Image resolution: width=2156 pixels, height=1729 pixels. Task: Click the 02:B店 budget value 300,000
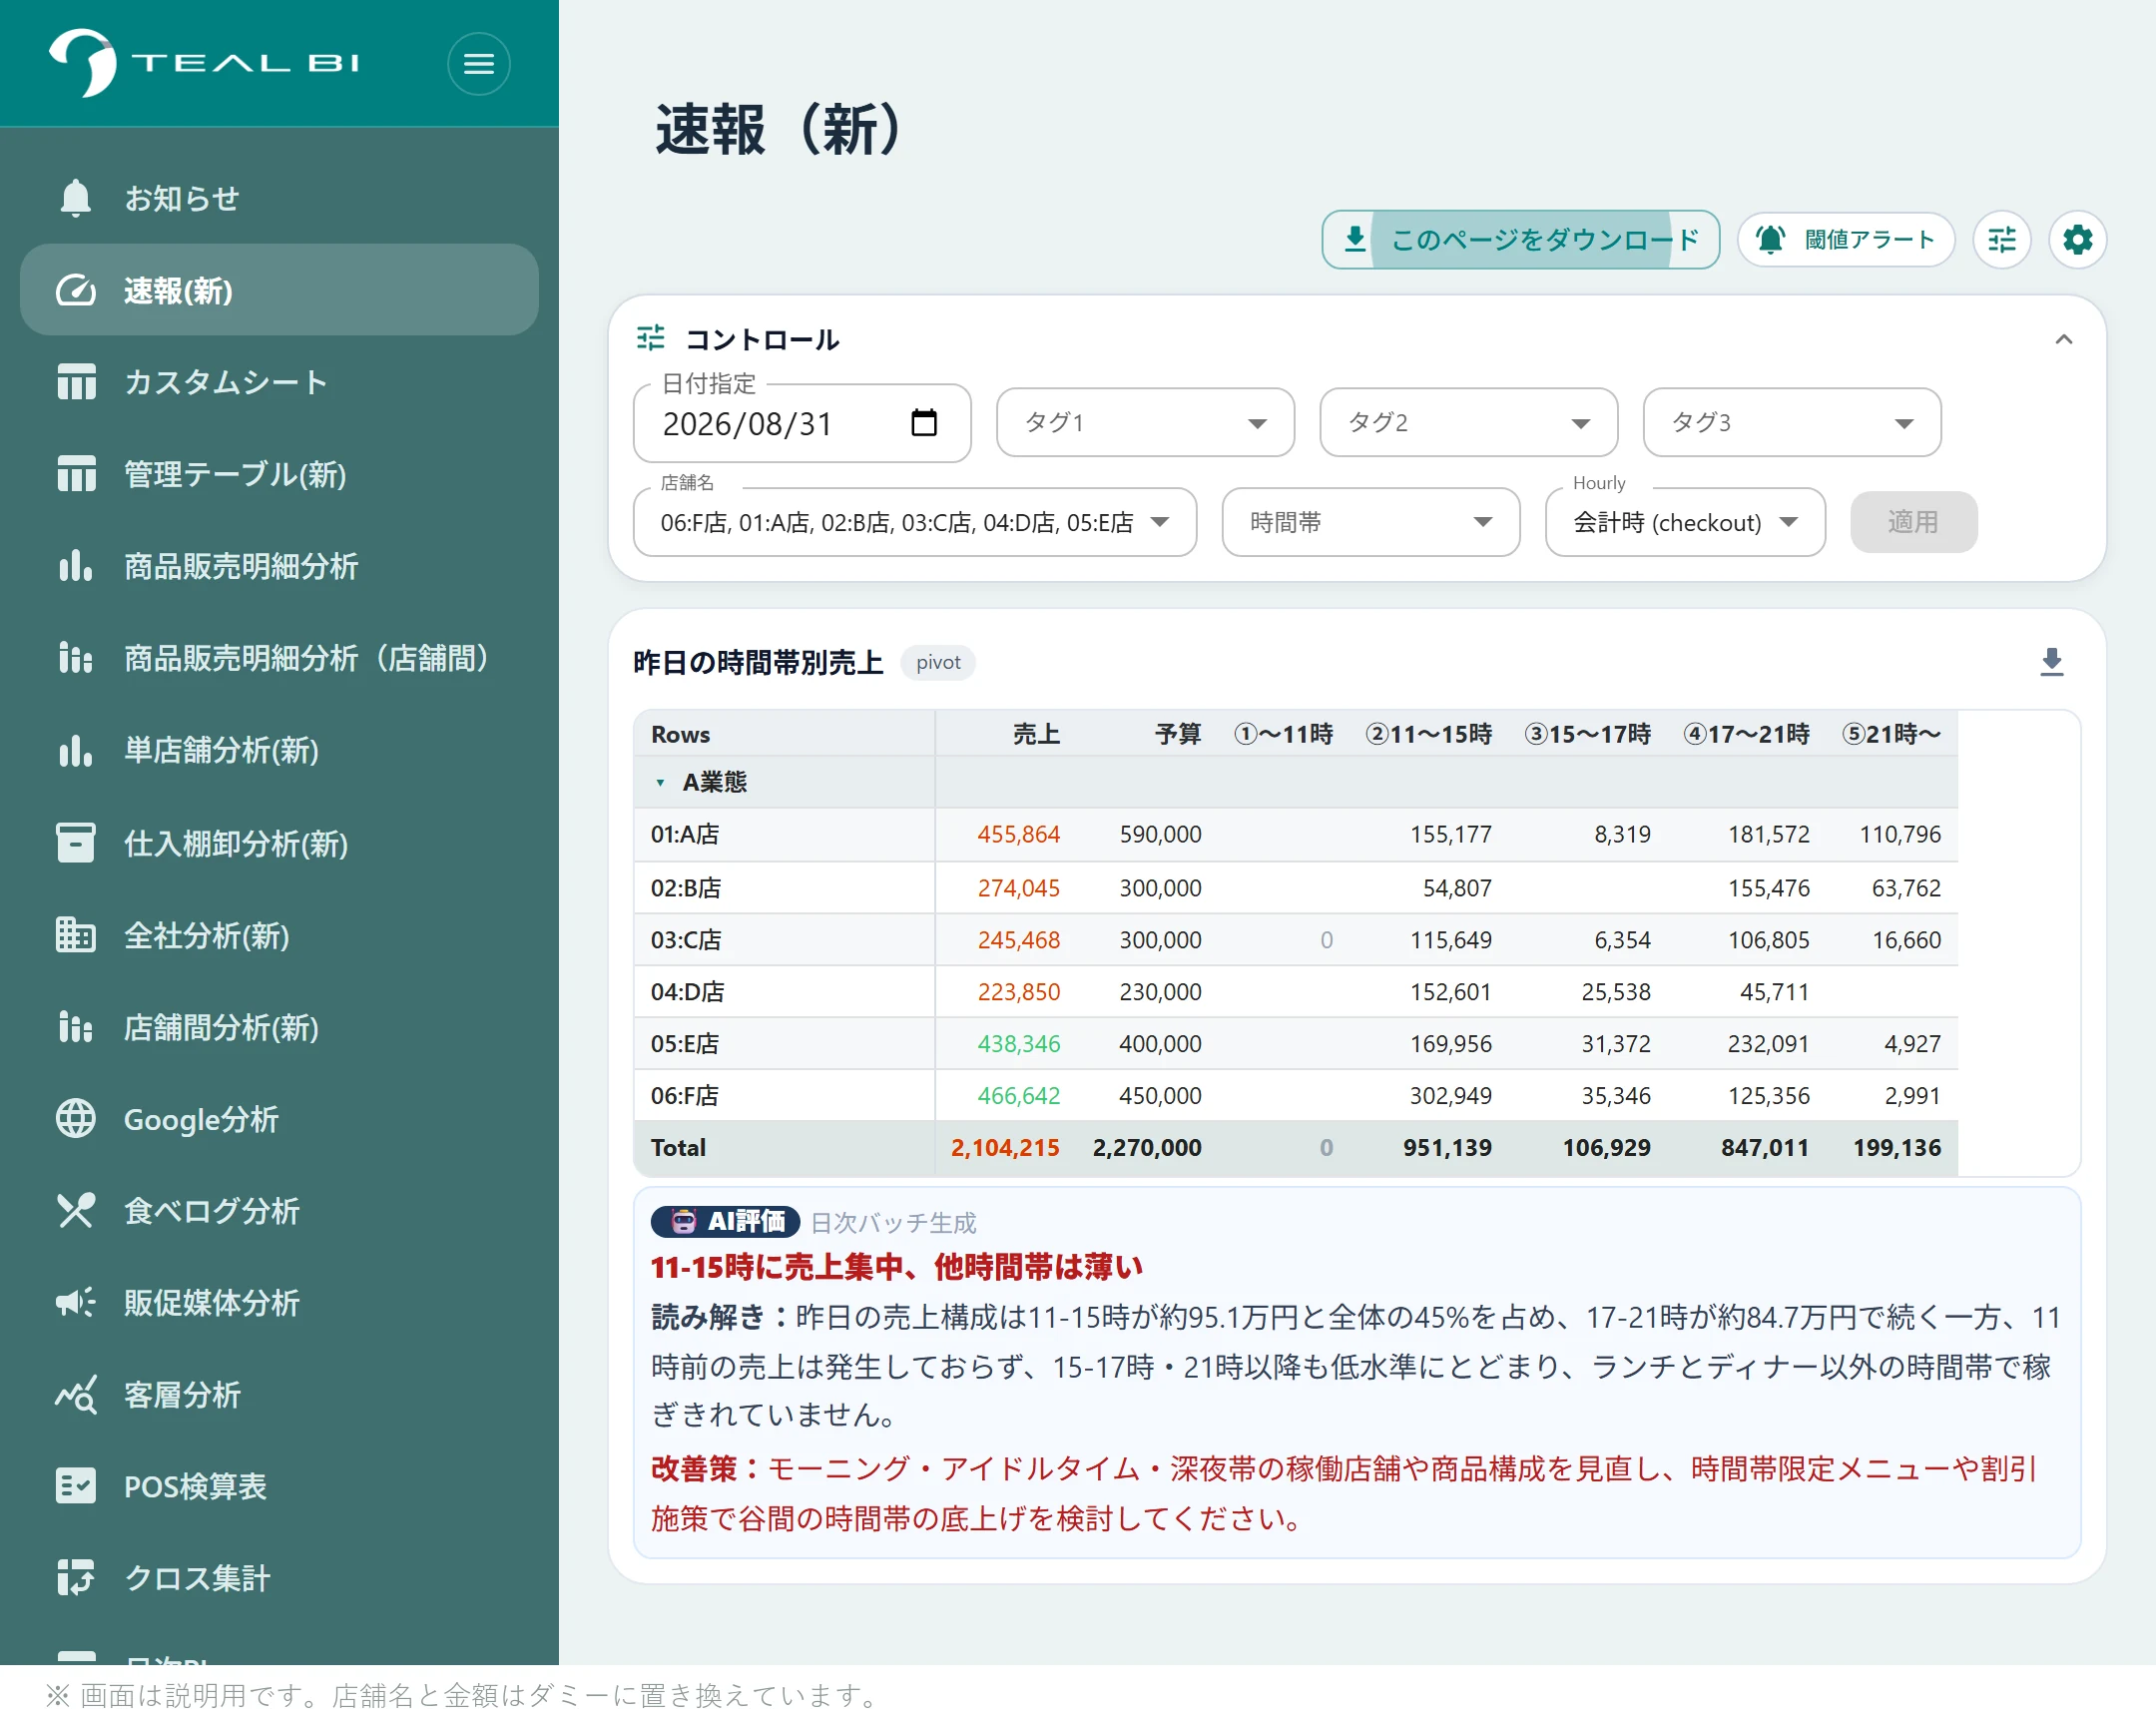click(1160, 888)
